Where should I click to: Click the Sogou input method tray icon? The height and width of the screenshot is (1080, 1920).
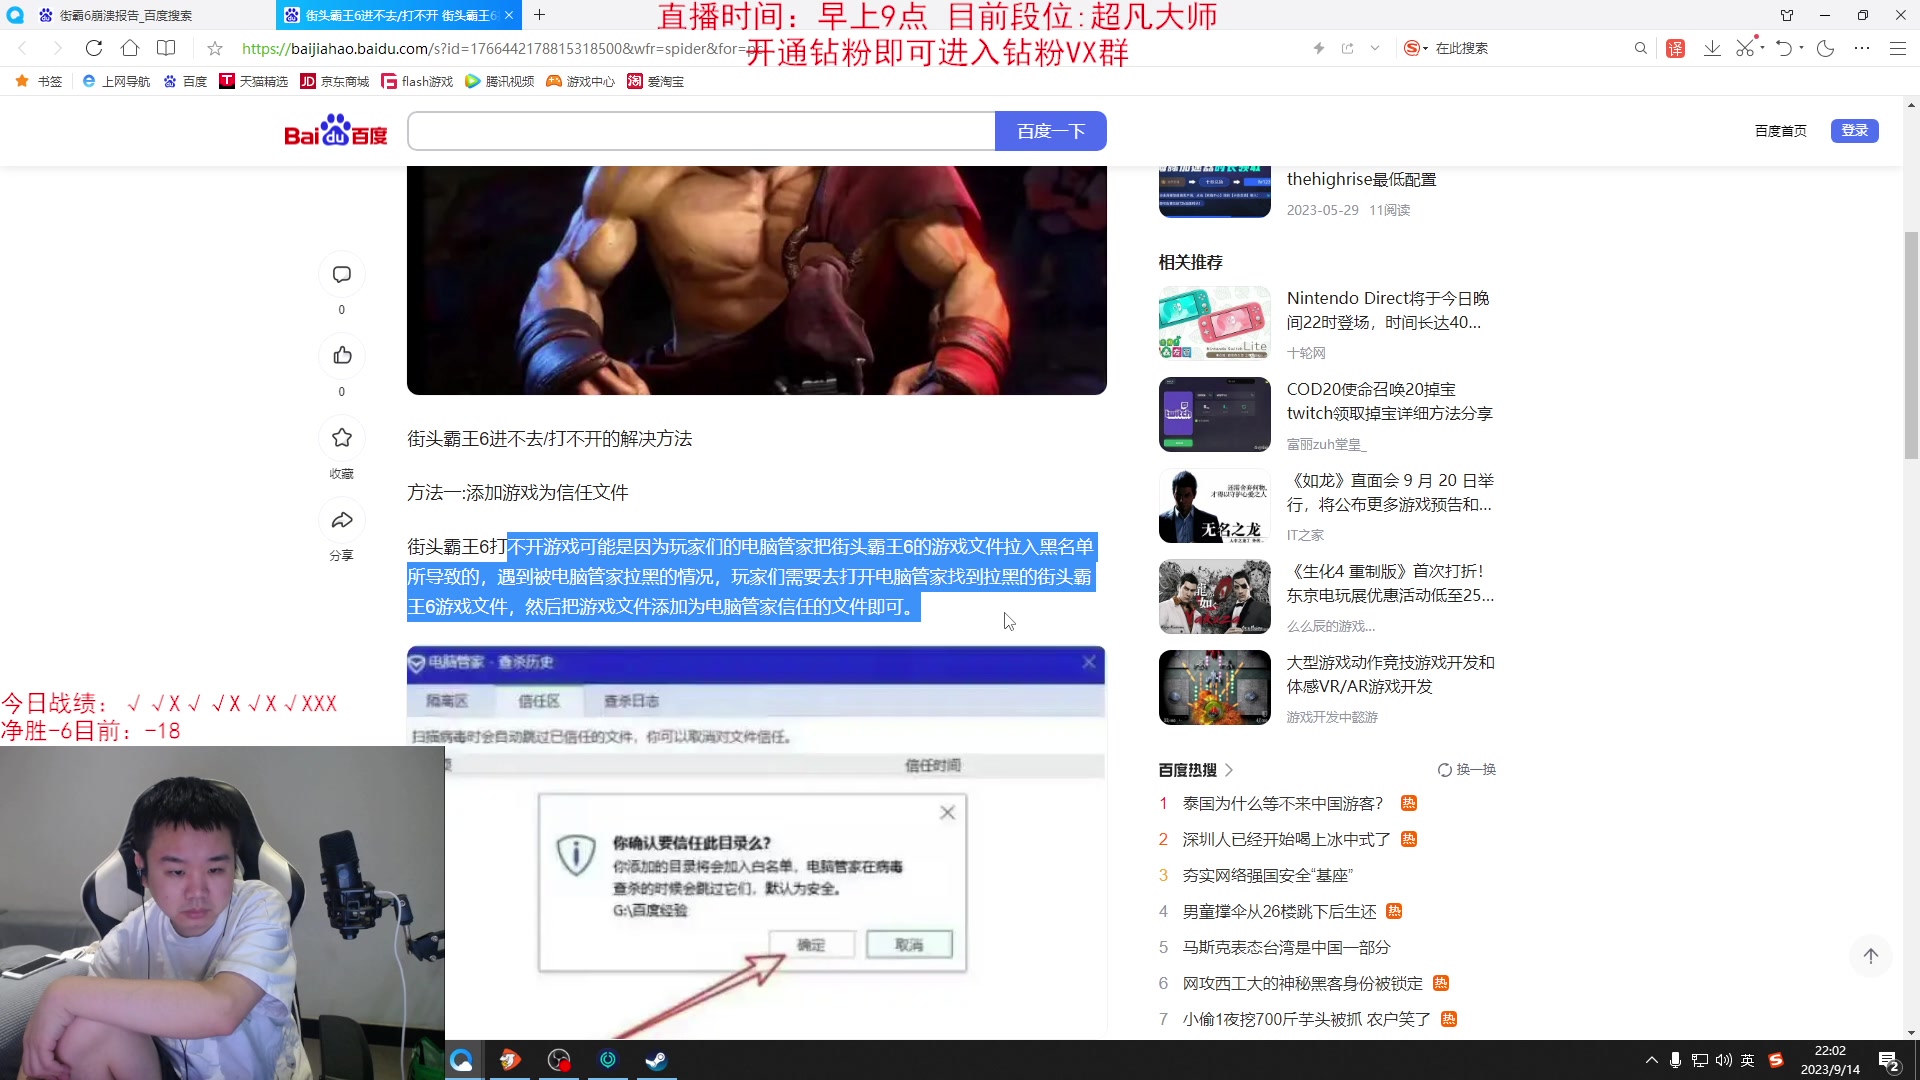(x=1776, y=1060)
